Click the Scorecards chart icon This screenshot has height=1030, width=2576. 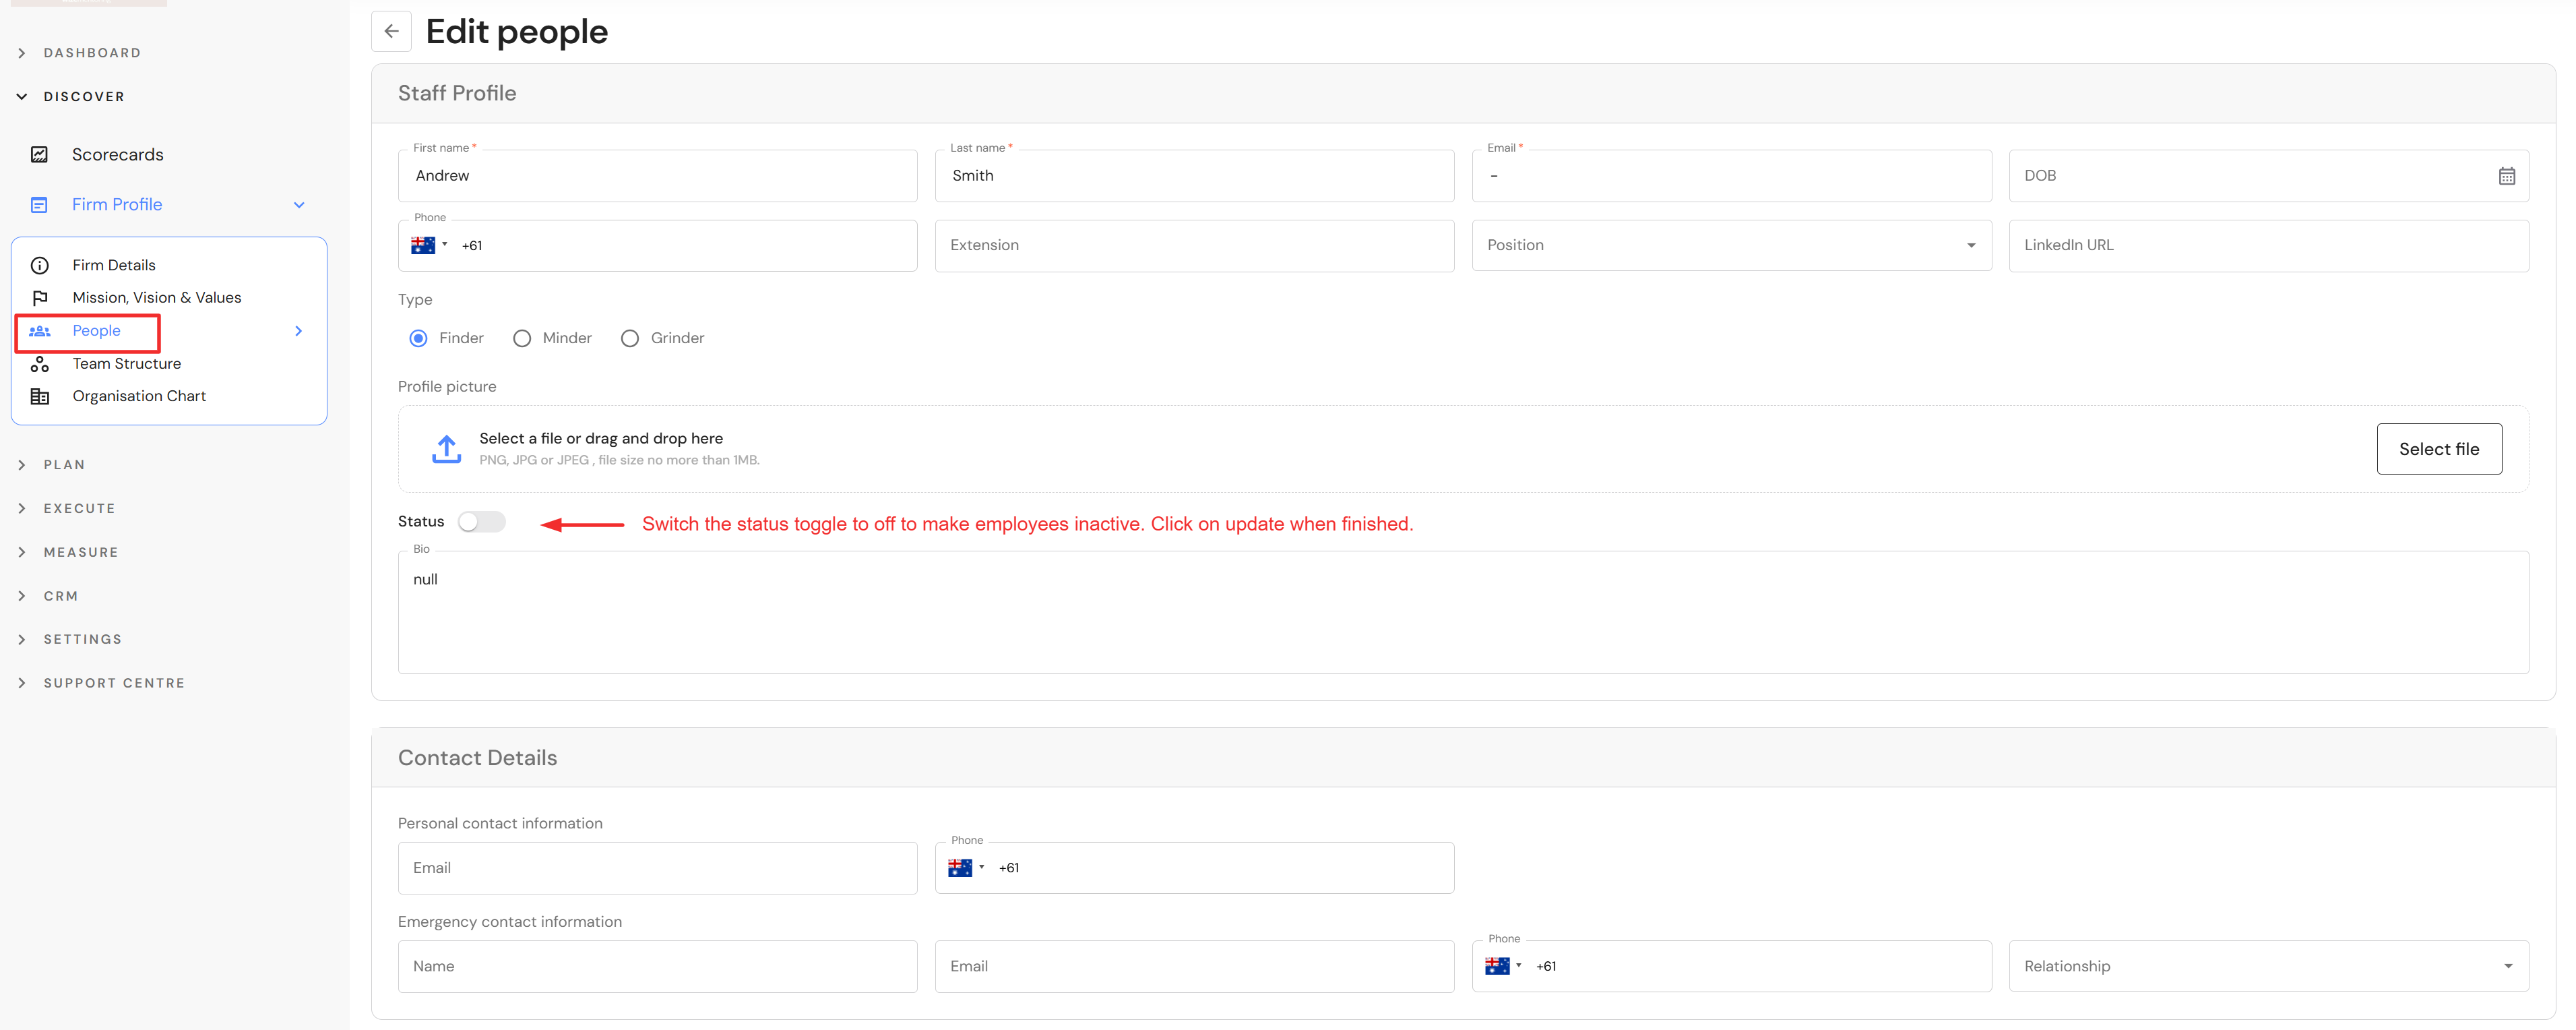(x=40, y=154)
